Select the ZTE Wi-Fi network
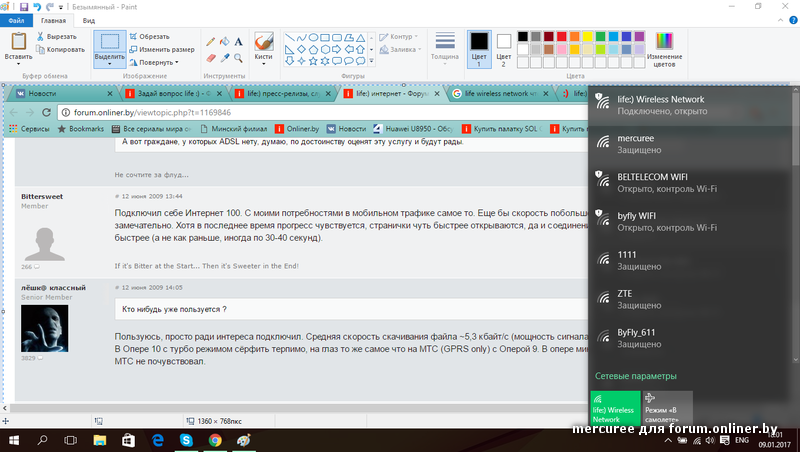Viewport: 800px width, 452px height. 690,299
